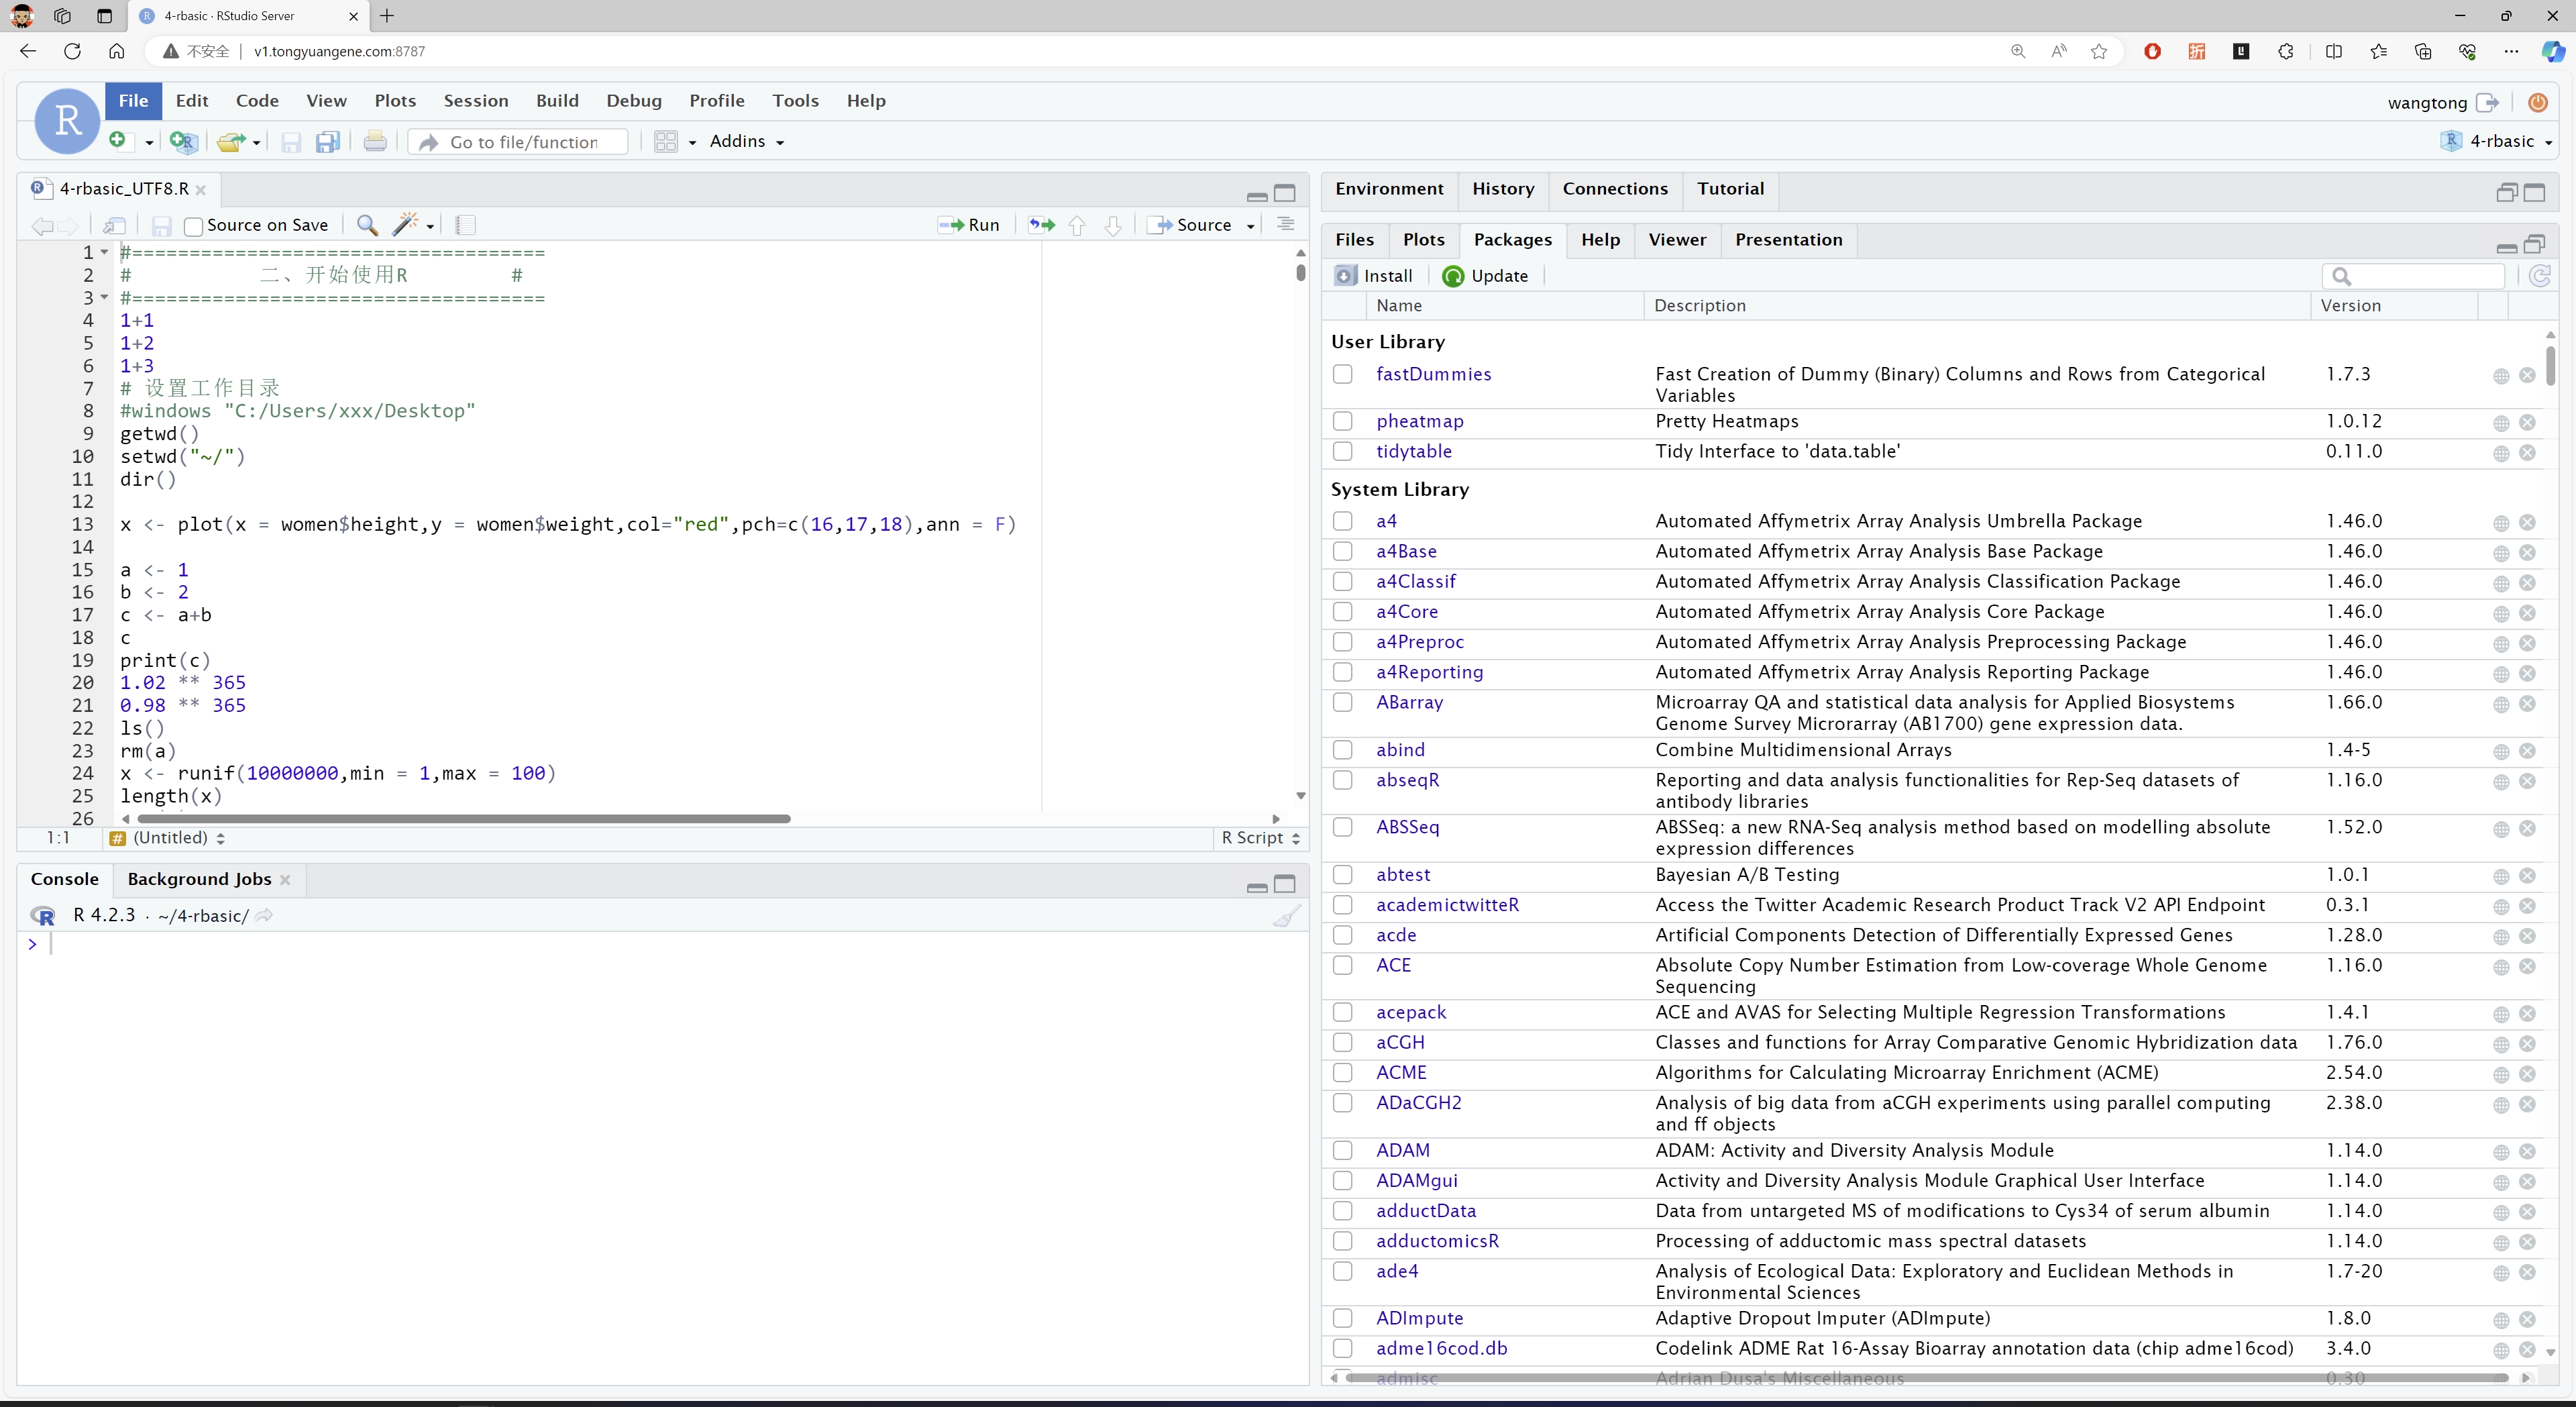
Task: Check the a4Base package checkbox
Action: (x=1343, y=551)
